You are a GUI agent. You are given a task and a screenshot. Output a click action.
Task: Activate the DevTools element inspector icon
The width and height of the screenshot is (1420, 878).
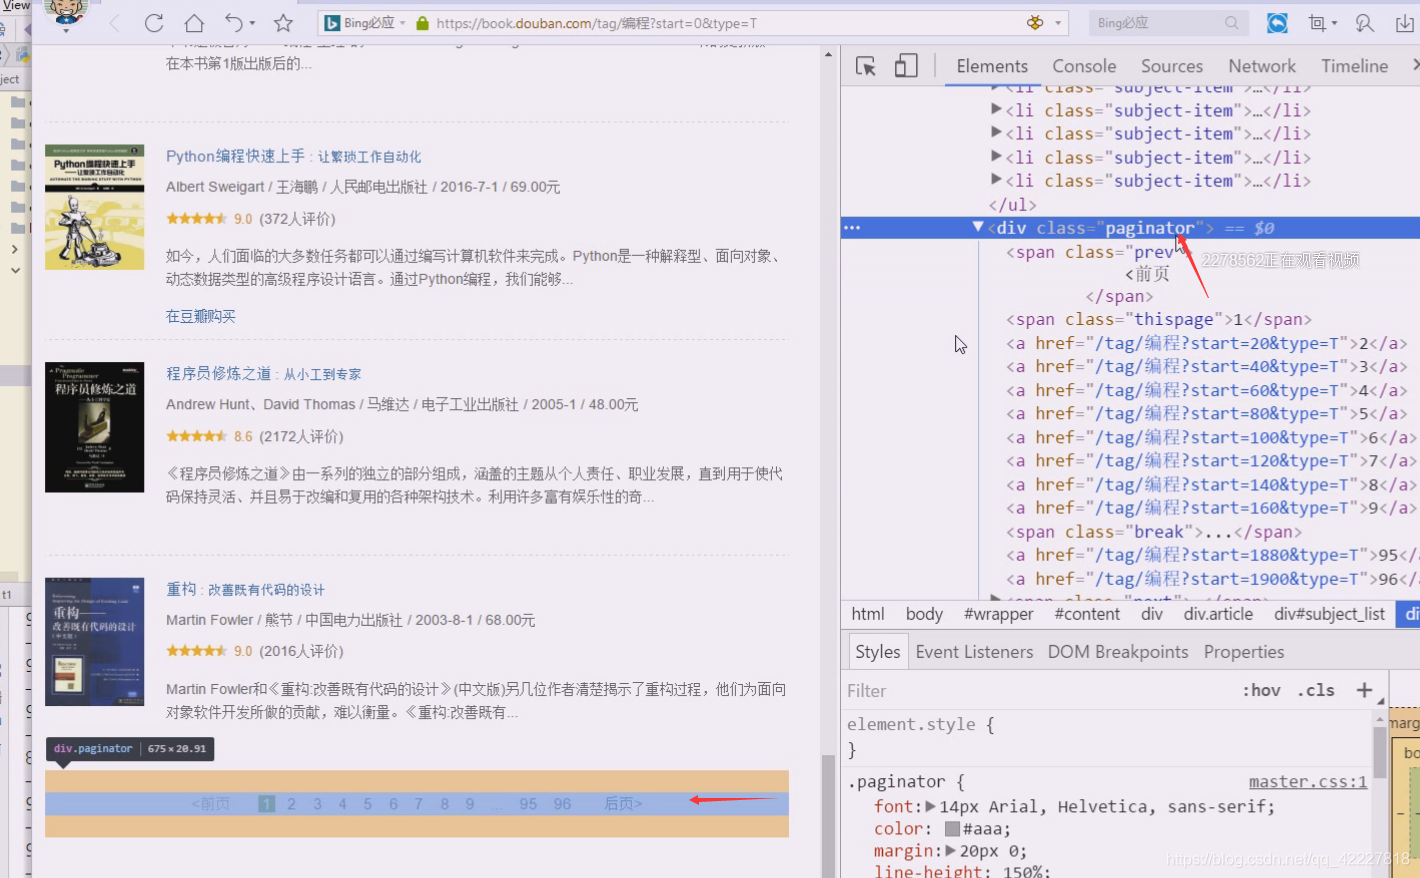[866, 66]
